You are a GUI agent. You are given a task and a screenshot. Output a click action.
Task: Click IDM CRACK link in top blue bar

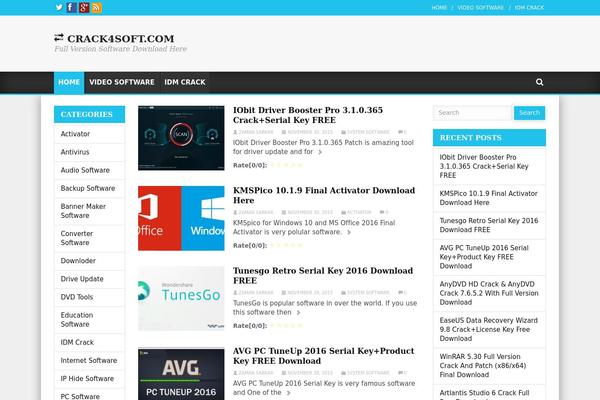(x=529, y=7)
